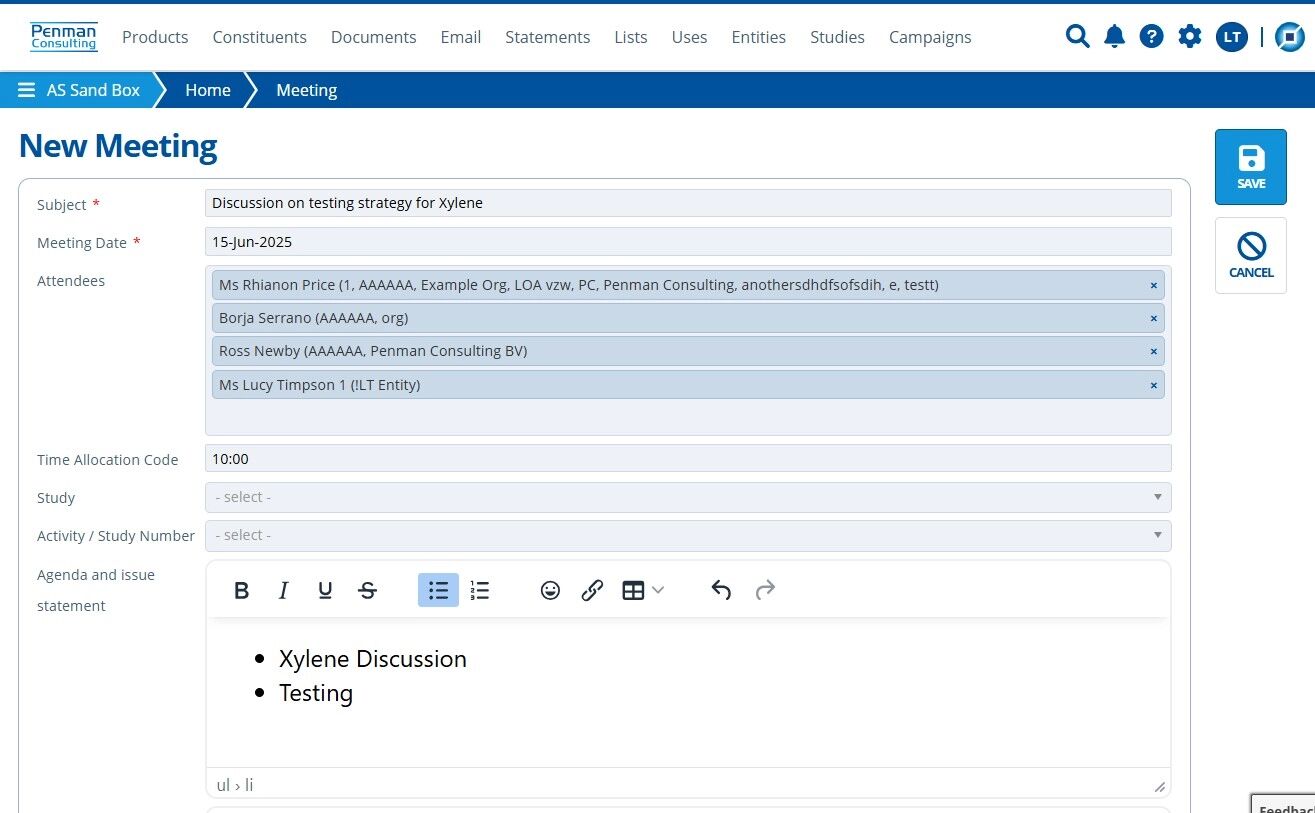Open the Studies menu
The image size is (1315, 813).
click(x=837, y=37)
